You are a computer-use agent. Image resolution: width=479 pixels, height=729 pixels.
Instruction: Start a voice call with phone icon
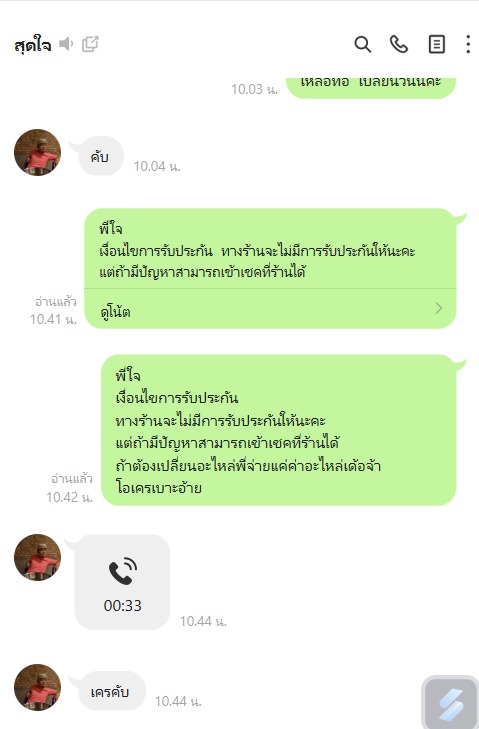[399, 45]
